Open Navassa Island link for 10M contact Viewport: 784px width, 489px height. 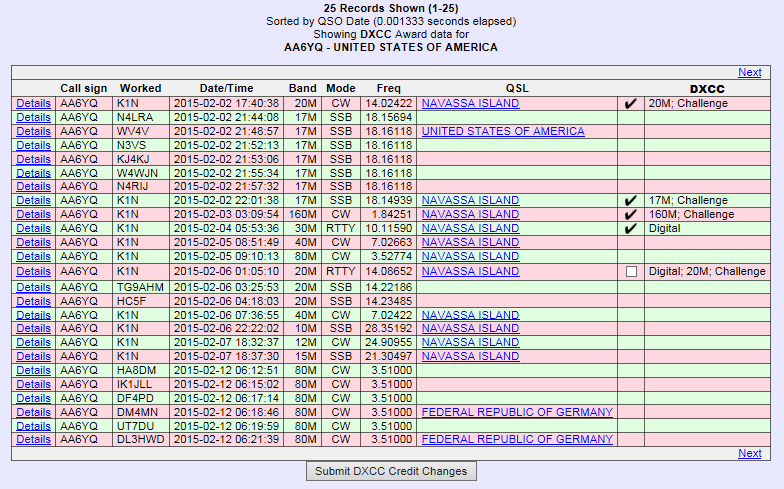click(470, 328)
